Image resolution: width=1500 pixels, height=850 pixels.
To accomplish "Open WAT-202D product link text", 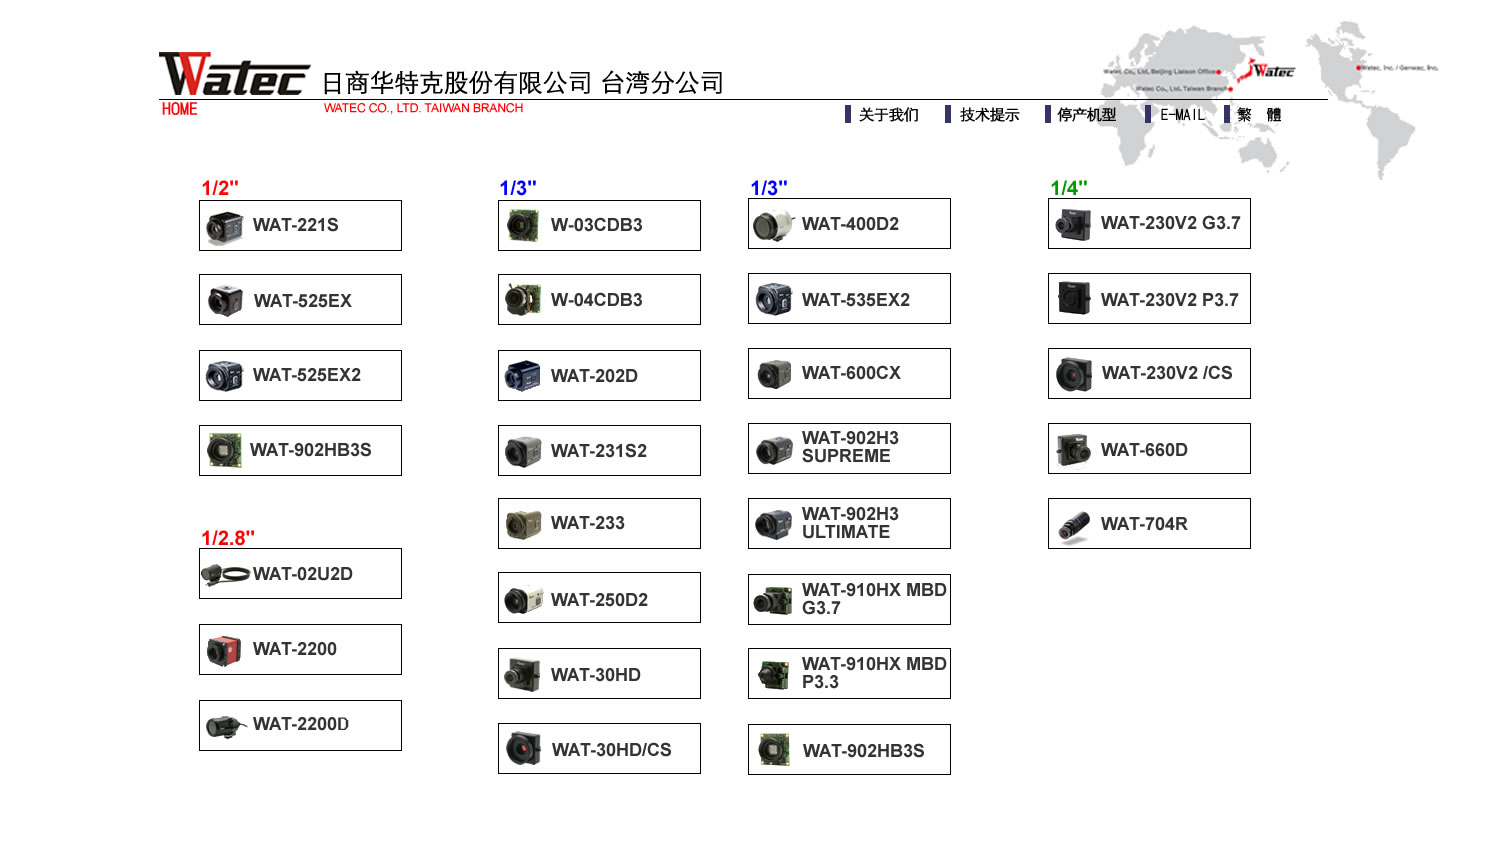I will (x=594, y=376).
